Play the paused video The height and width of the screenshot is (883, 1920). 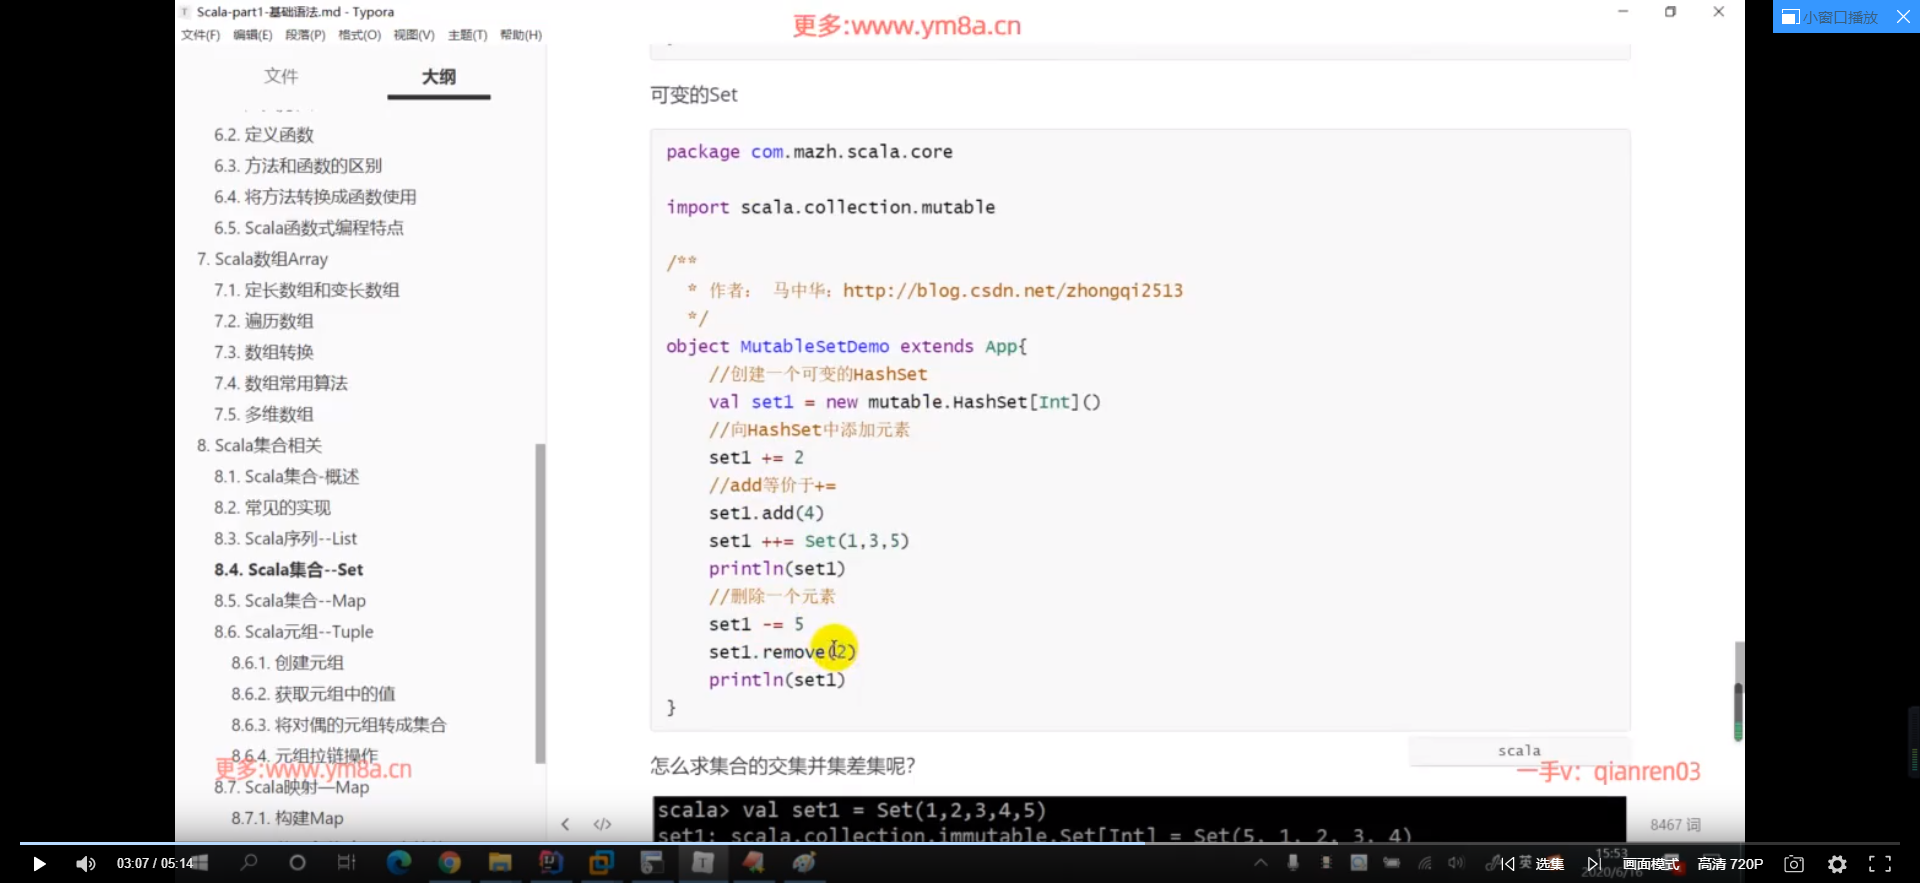pos(39,864)
